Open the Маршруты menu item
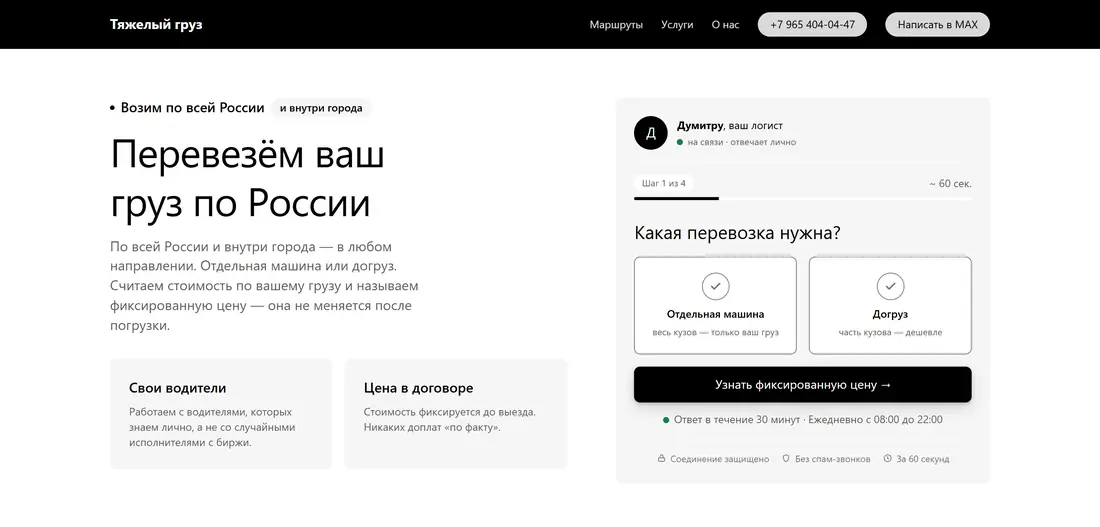 click(x=616, y=25)
